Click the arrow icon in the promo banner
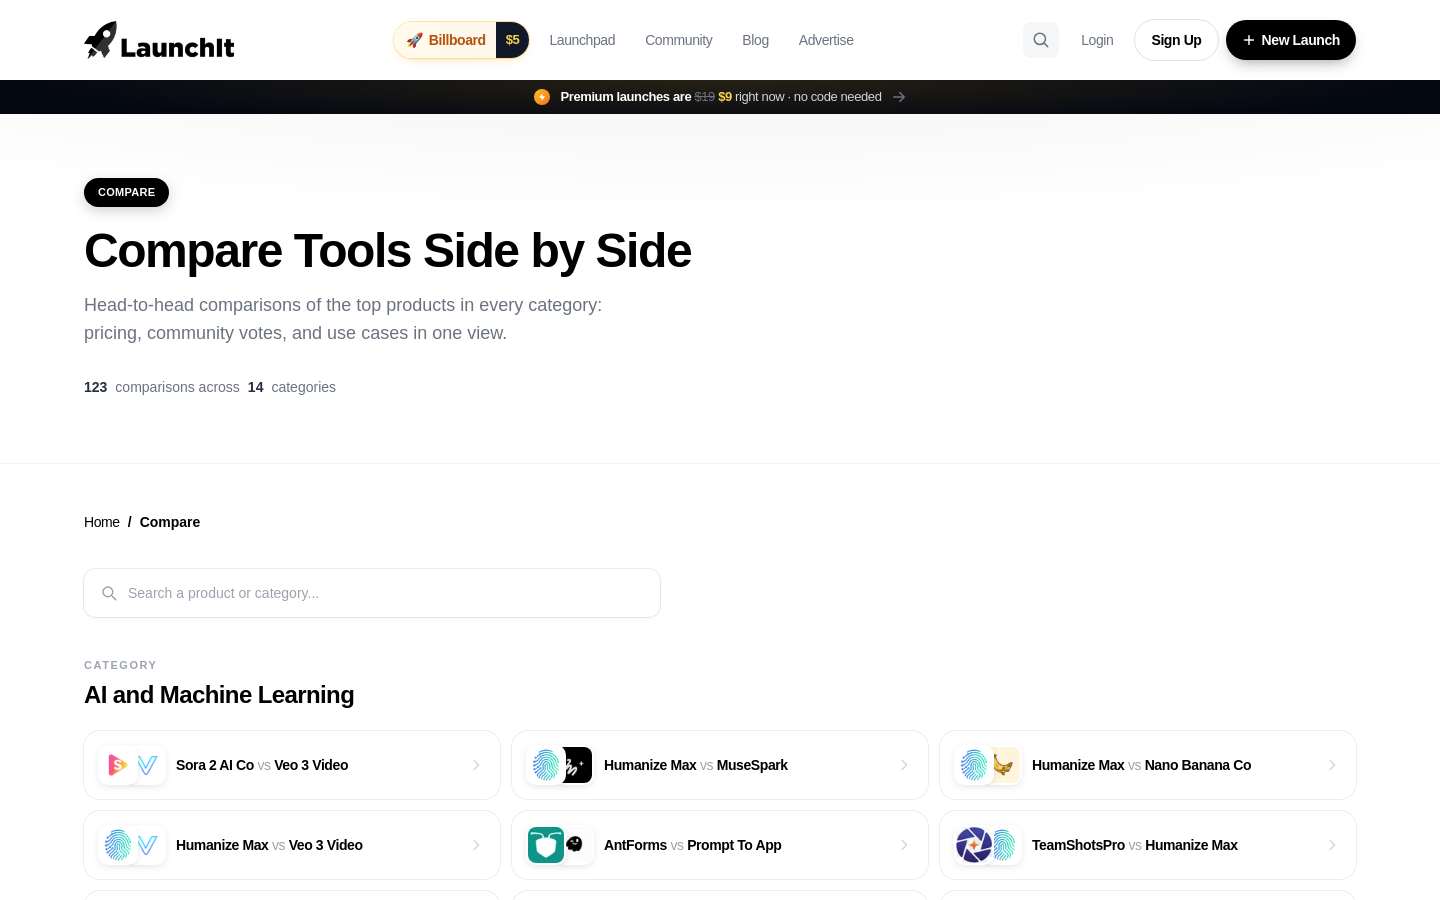Screen dimensions: 1440x900 pos(899,97)
